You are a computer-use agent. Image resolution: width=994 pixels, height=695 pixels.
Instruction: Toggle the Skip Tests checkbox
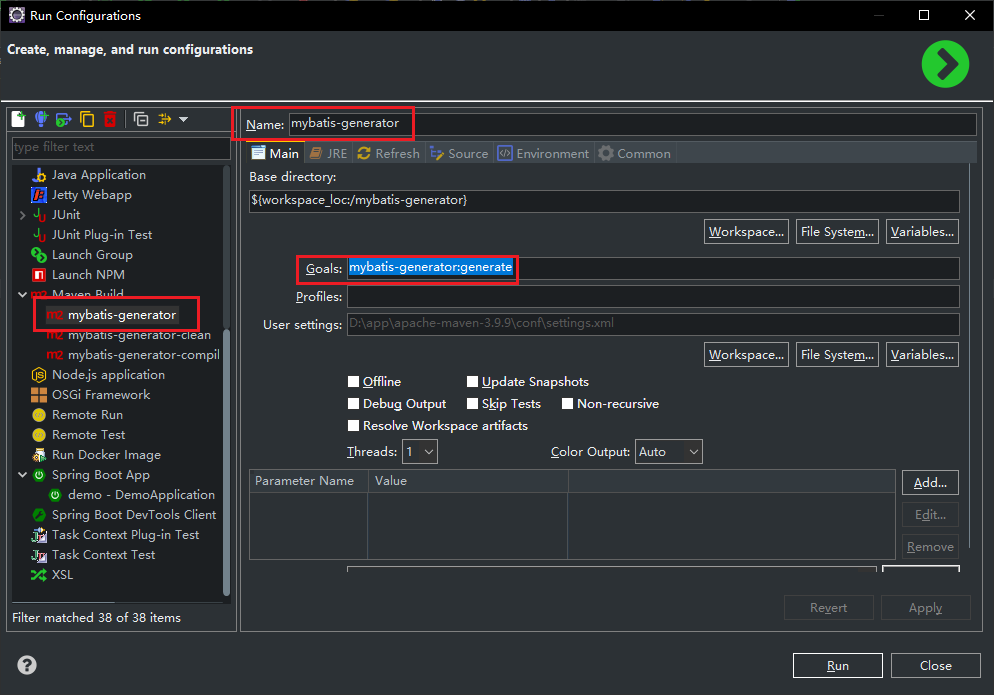[x=473, y=404]
